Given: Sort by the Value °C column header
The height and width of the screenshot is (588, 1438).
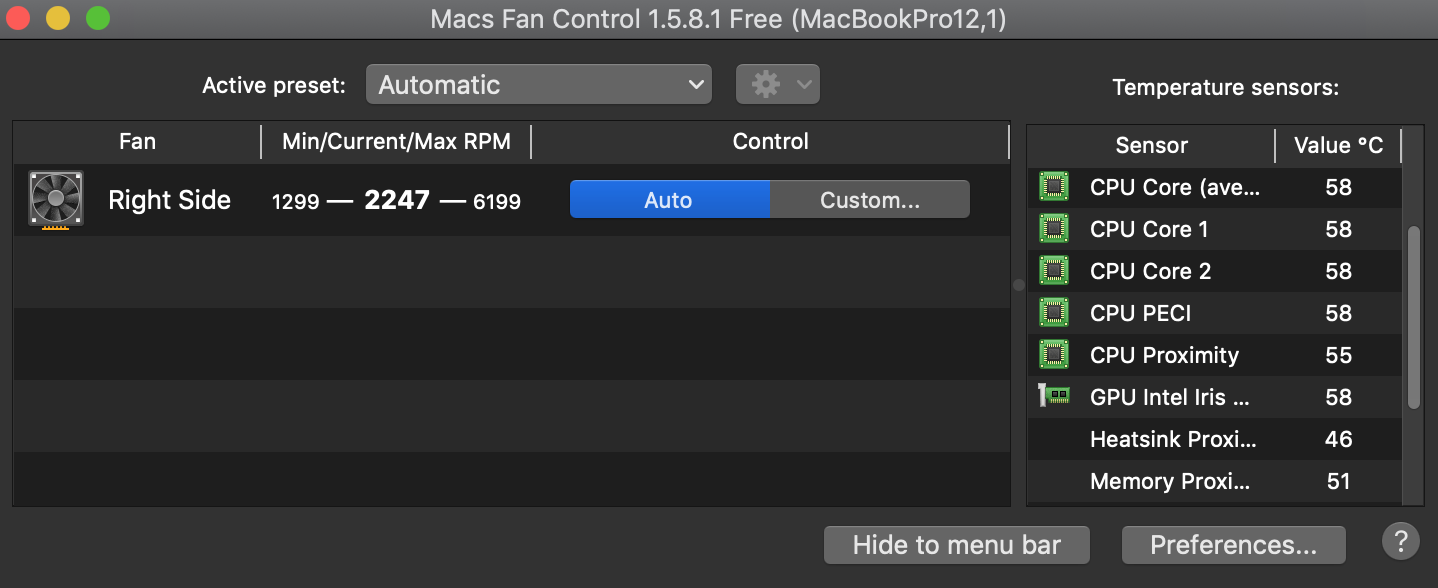Looking at the screenshot, I should [x=1338, y=145].
